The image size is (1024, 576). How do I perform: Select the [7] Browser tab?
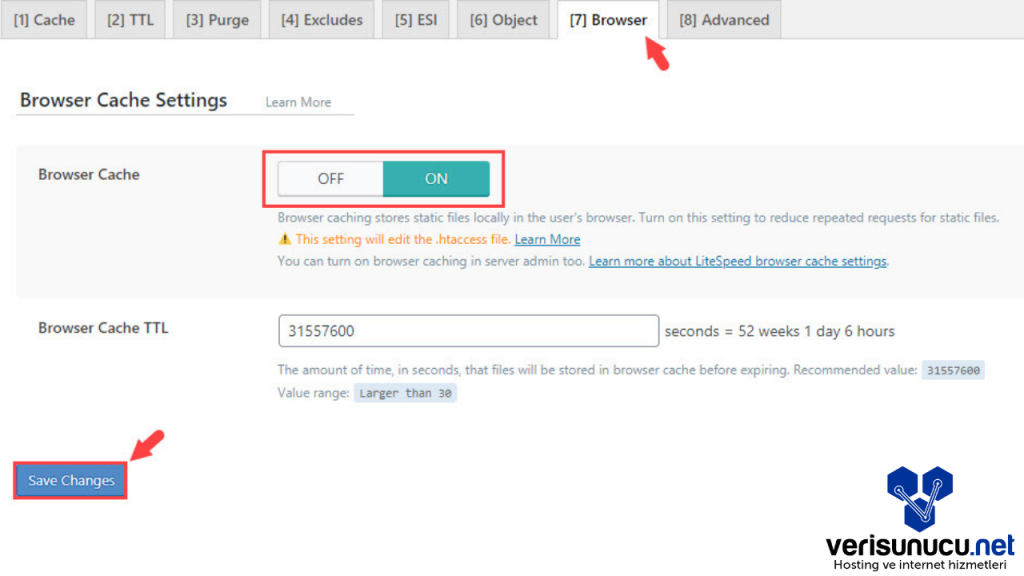pyautogui.click(x=607, y=20)
